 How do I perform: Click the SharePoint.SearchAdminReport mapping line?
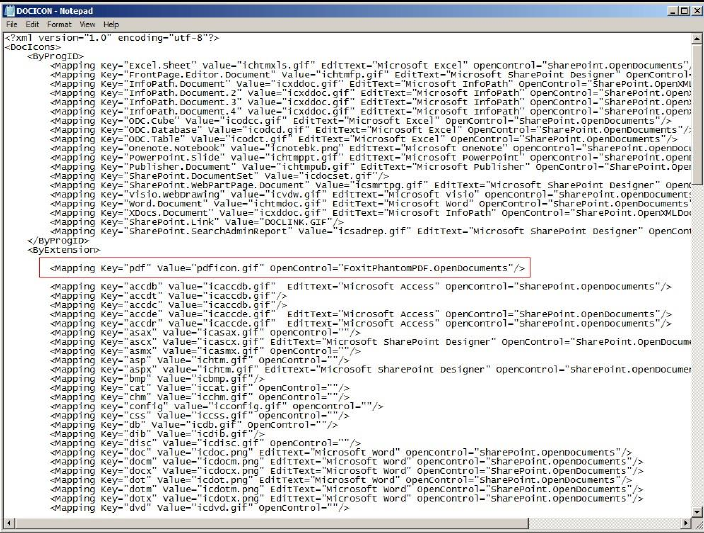pyautogui.click(x=370, y=231)
